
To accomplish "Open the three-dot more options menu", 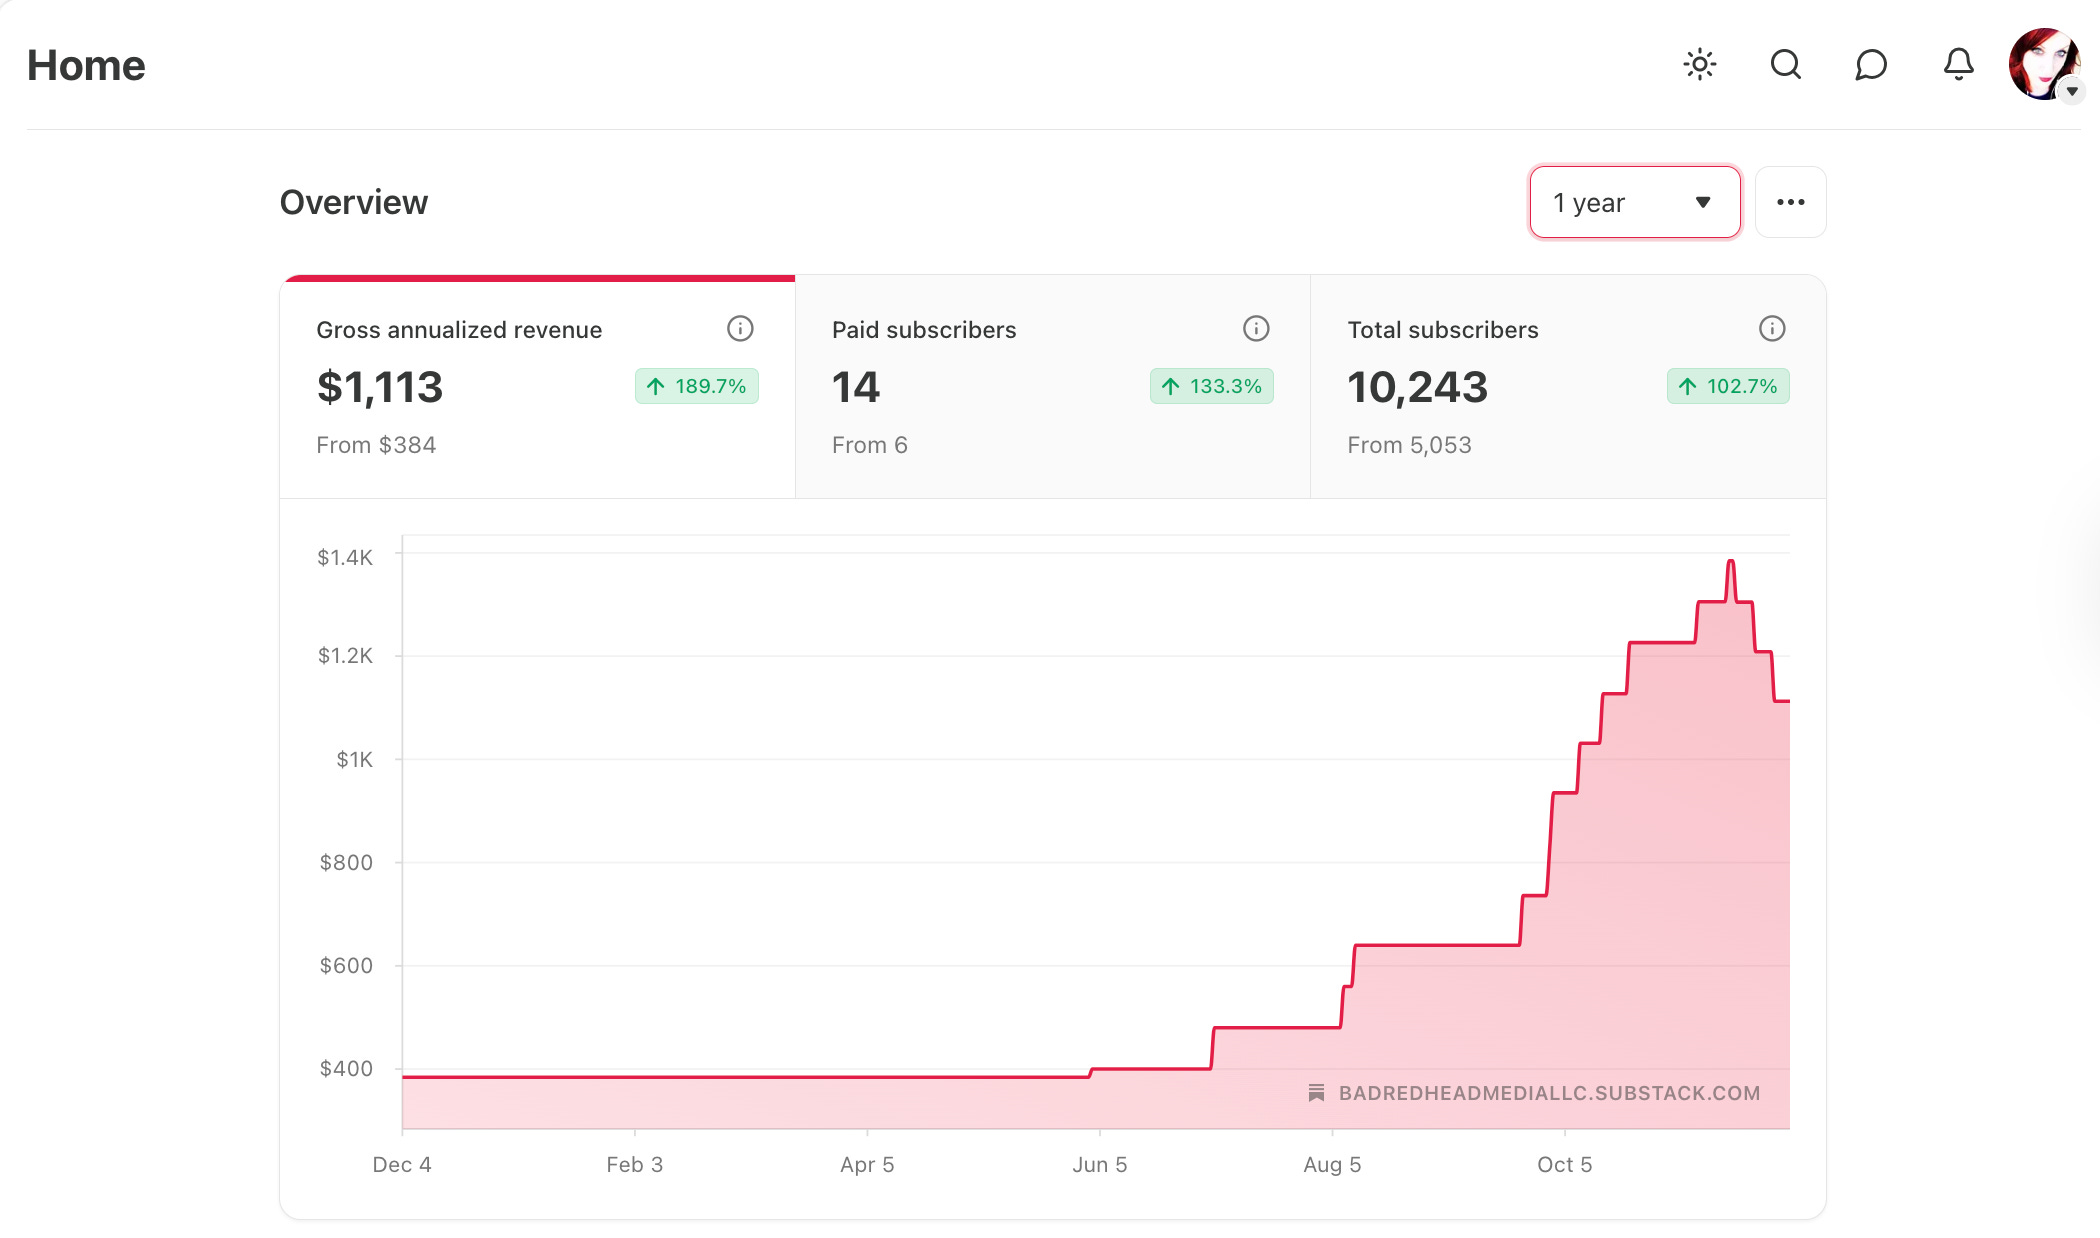I will pos(1790,202).
